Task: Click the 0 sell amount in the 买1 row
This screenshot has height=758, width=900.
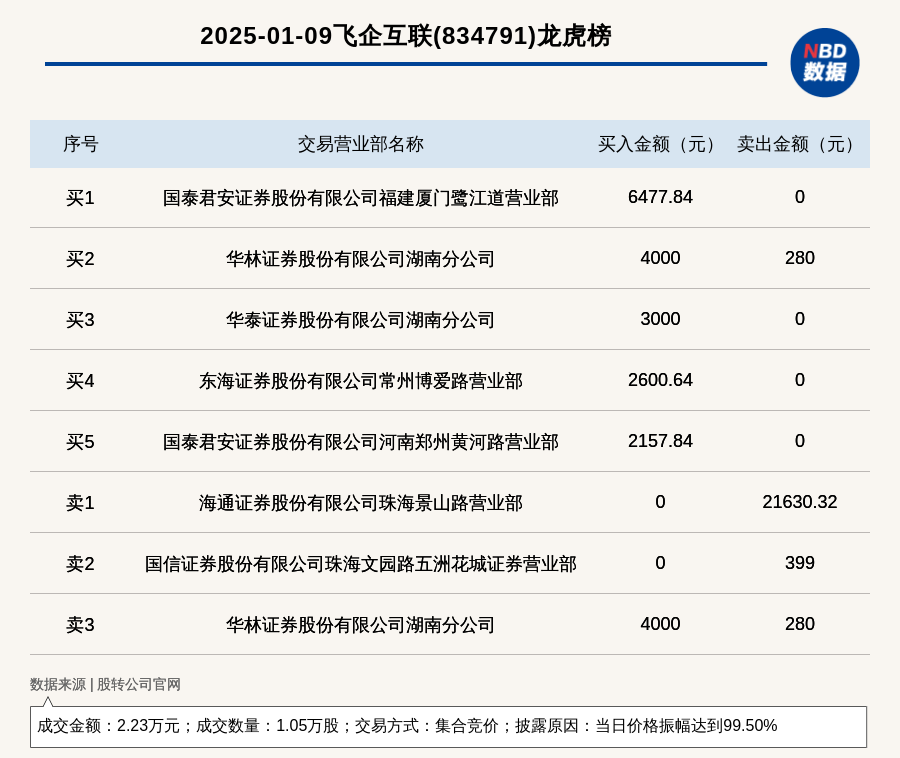Action: 800,197
